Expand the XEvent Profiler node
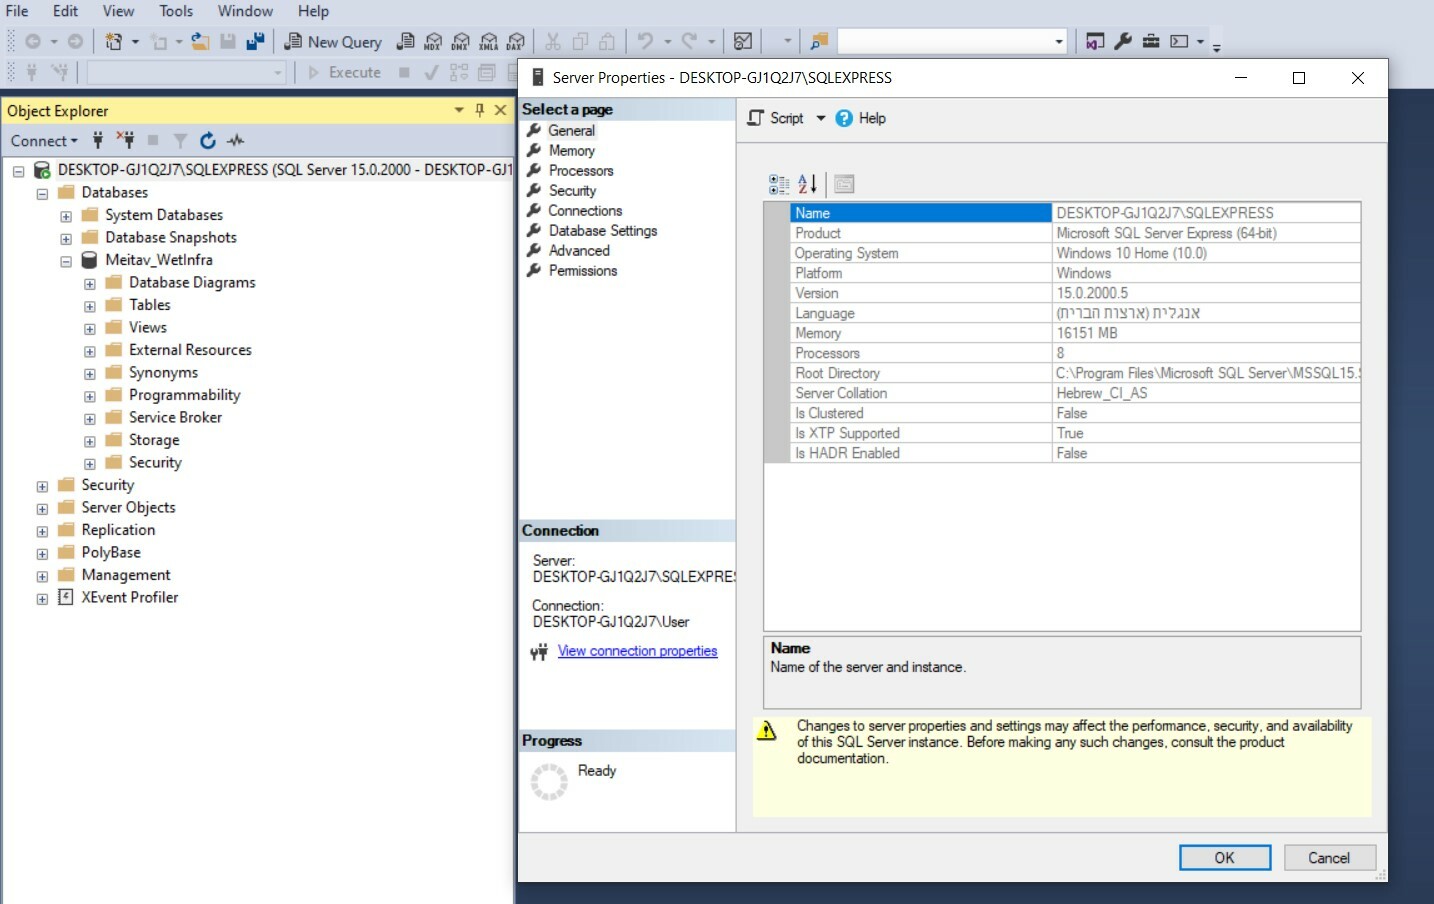This screenshot has height=904, width=1434. 42,599
